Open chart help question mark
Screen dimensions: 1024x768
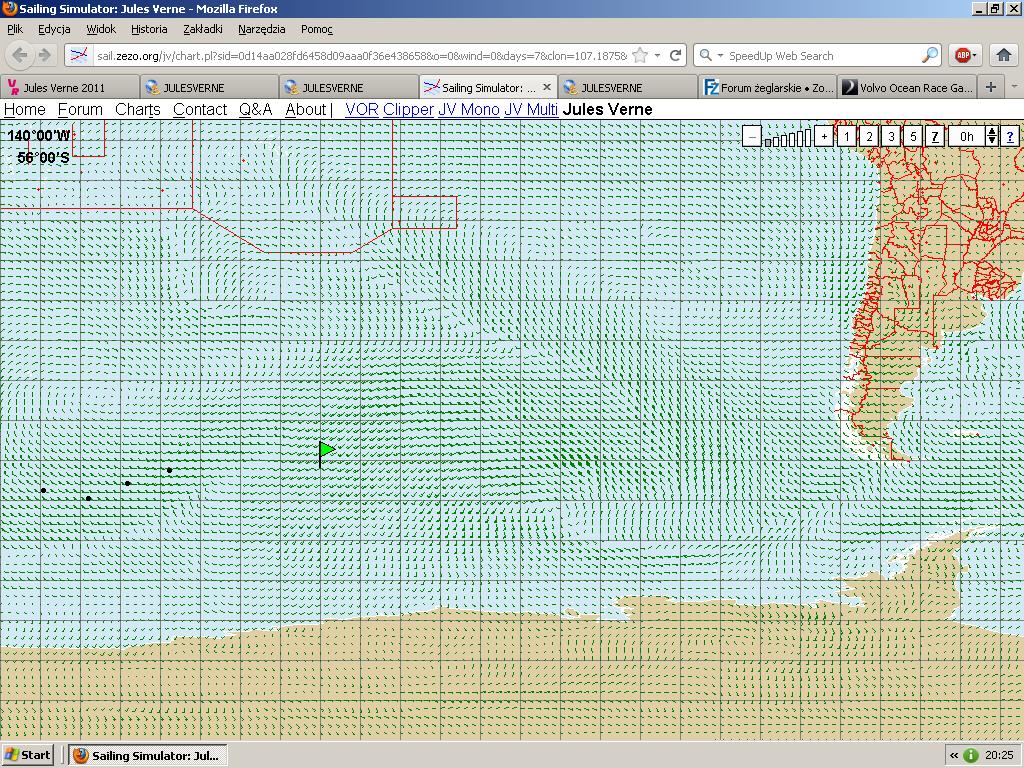point(1011,136)
